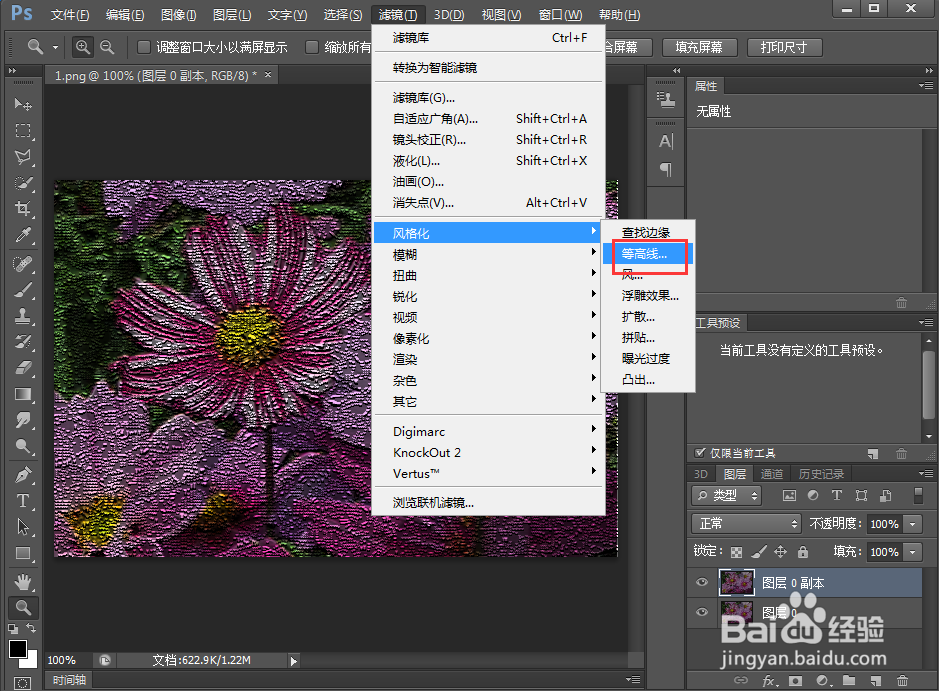Select the Horizontal Type tool
The height and width of the screenshot is (691, 939).
23,501
